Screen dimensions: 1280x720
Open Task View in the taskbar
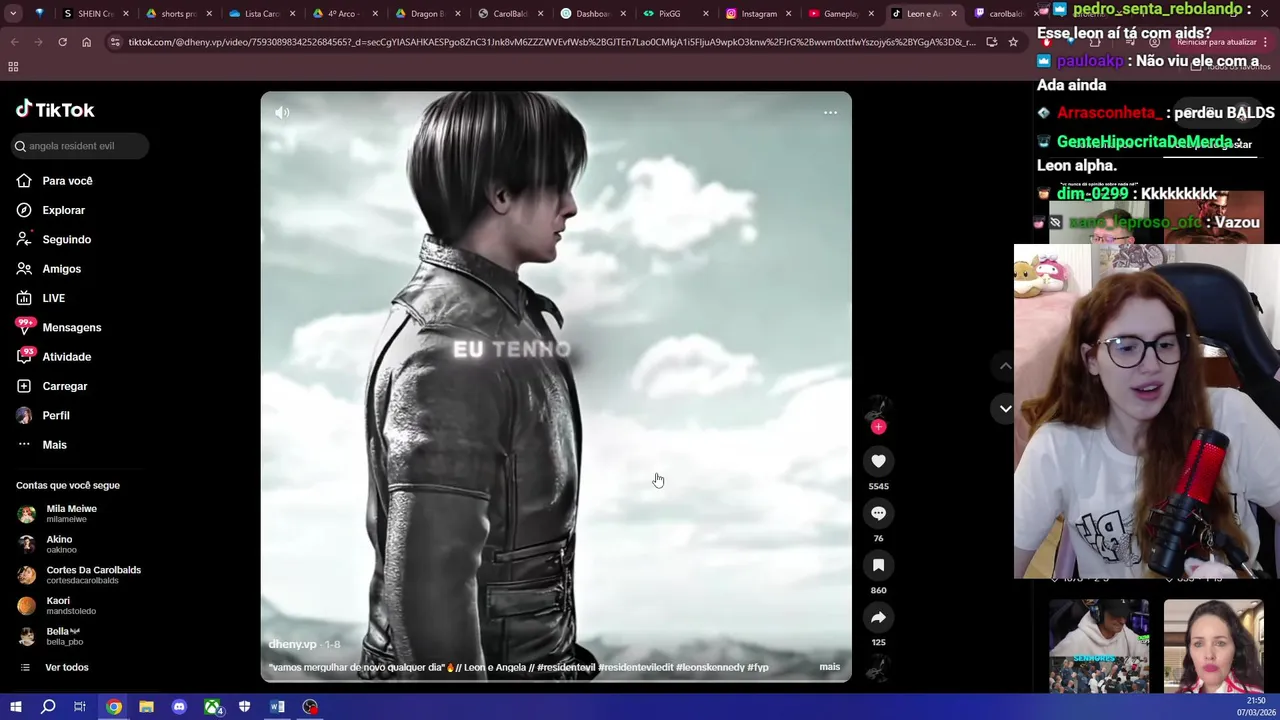coord(80,707)
